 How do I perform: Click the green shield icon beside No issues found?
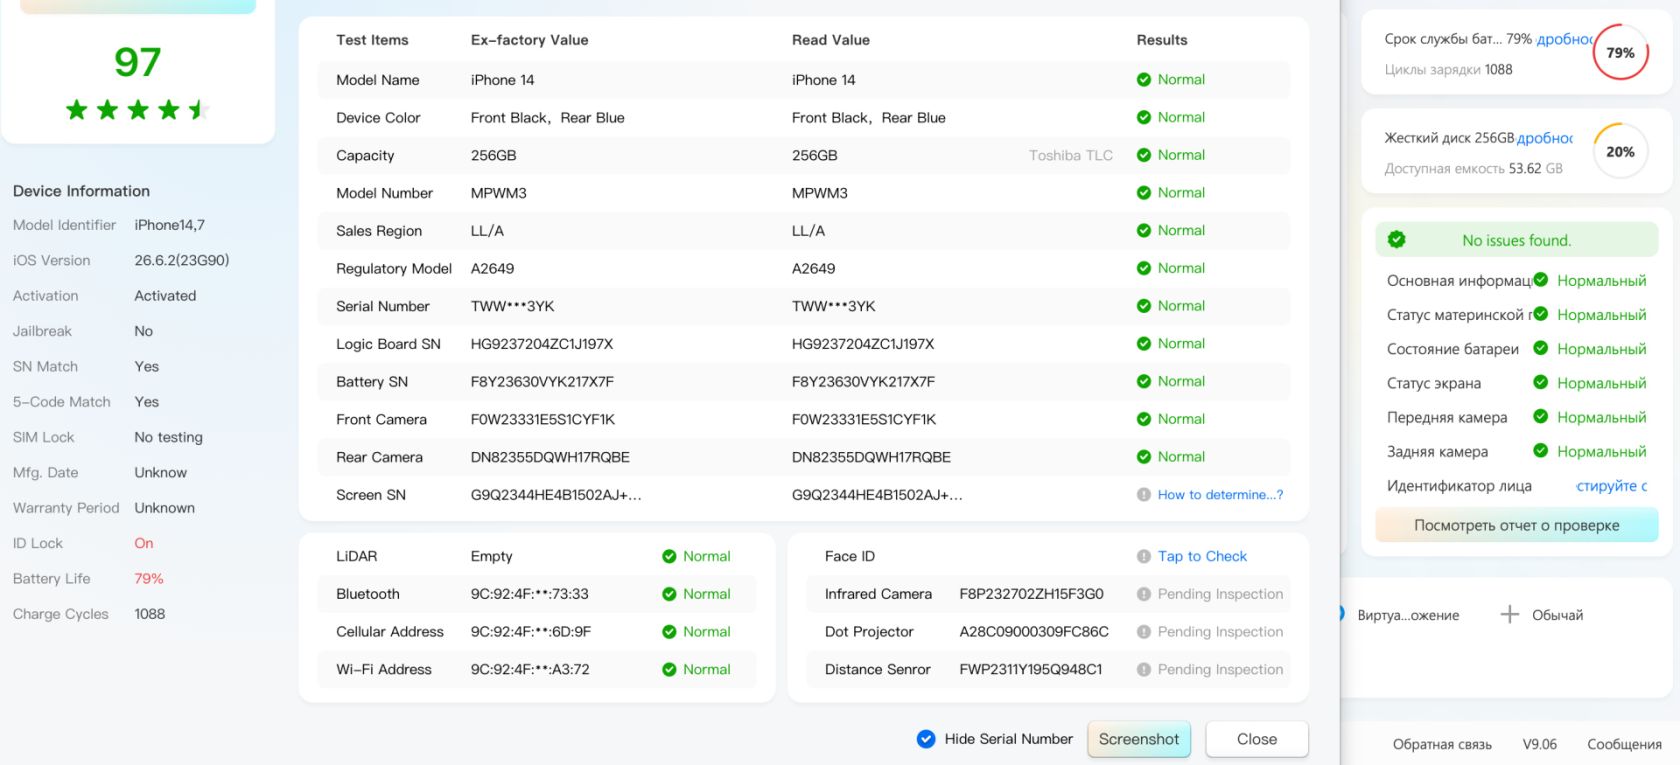[1397, 240]
